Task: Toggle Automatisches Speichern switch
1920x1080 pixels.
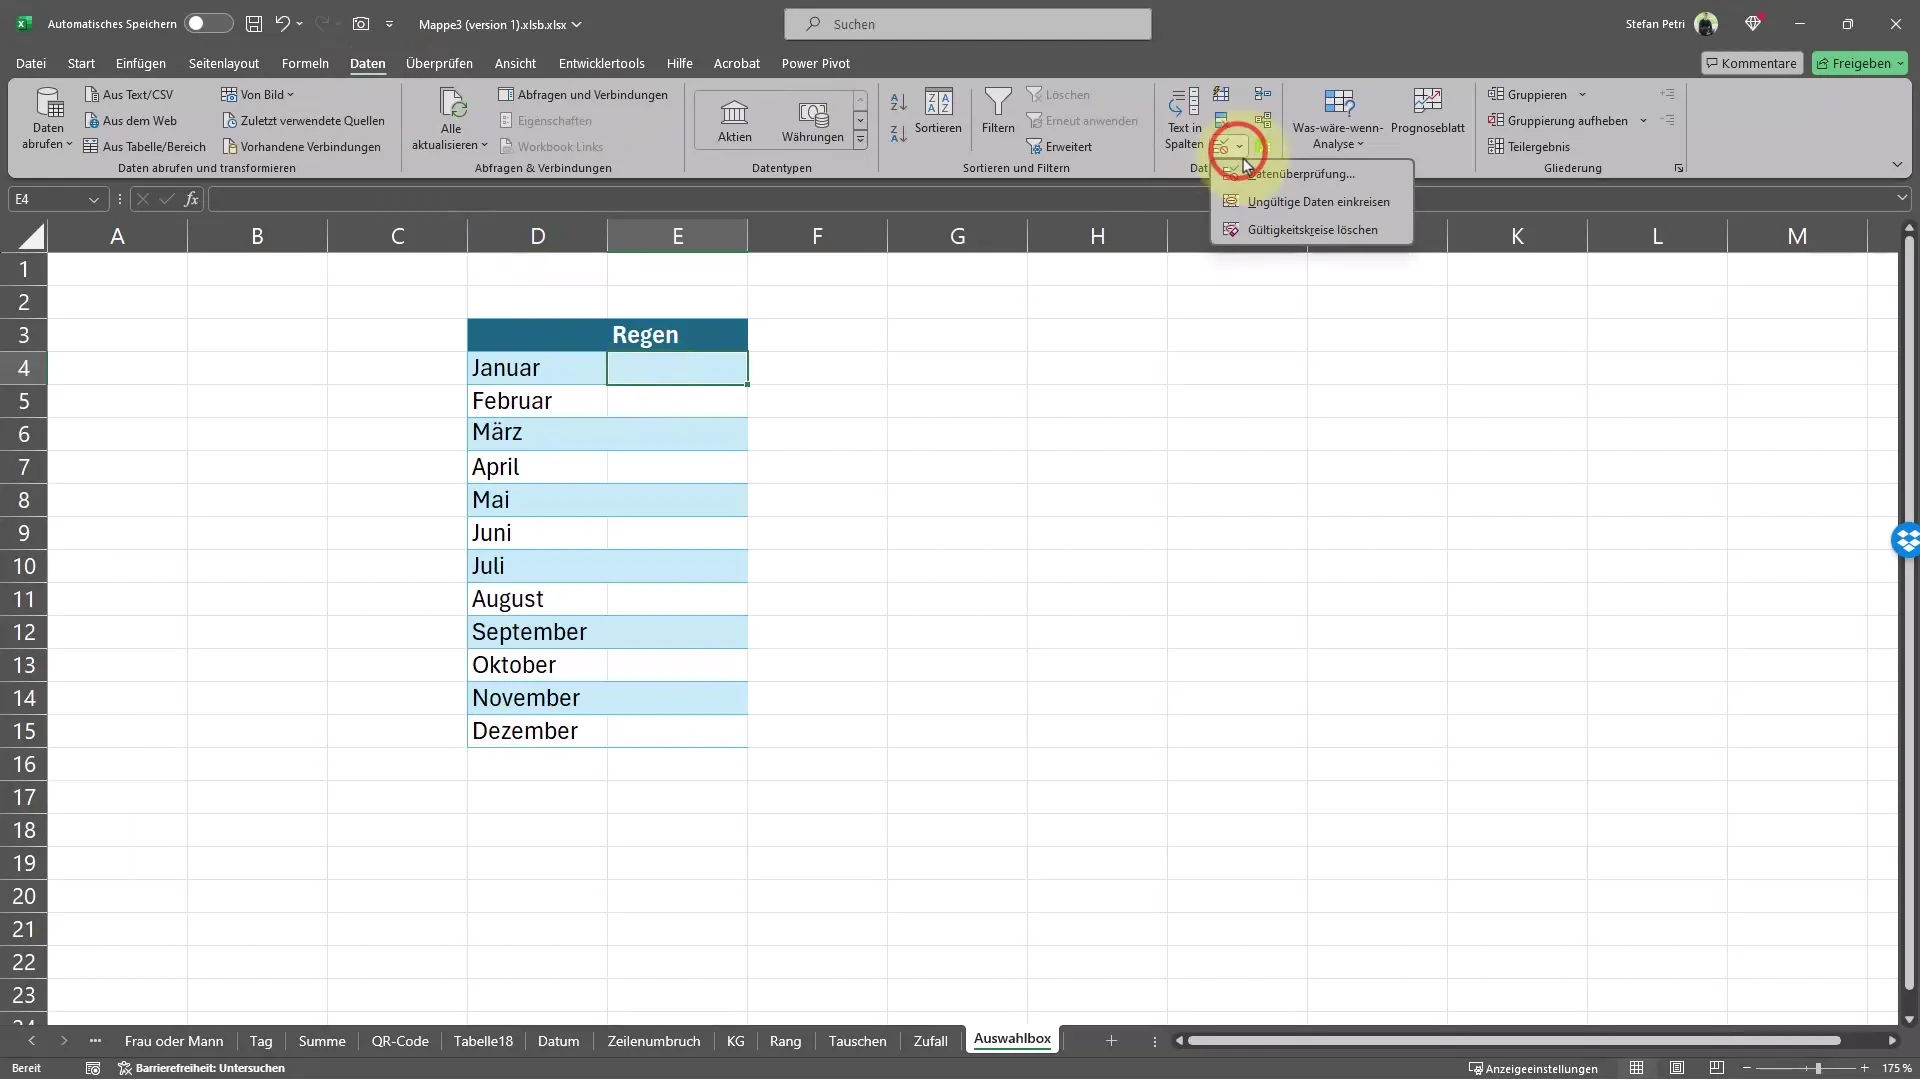Action: point(208,23)
